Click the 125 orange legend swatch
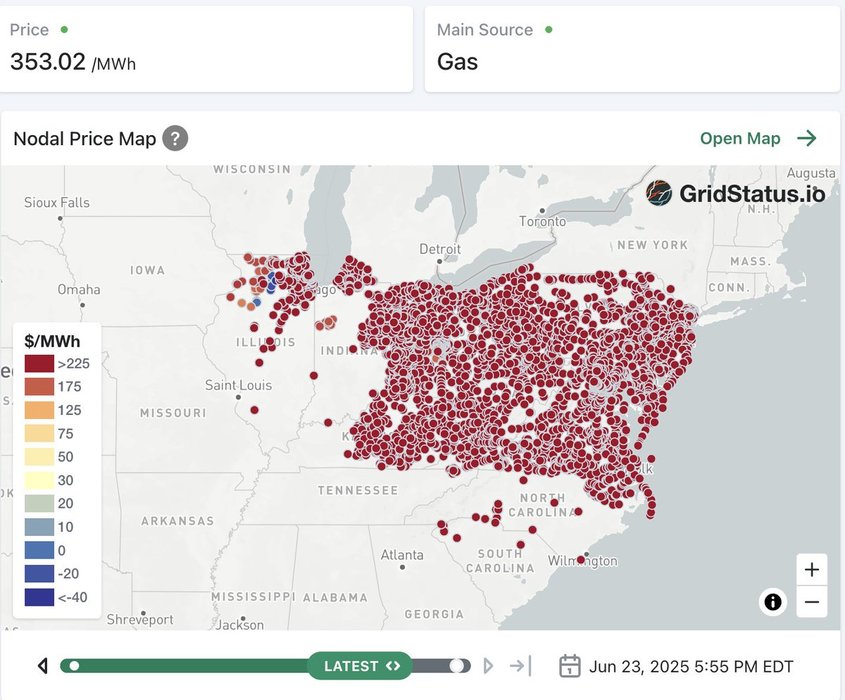The image size is (845, 700). 39,410
